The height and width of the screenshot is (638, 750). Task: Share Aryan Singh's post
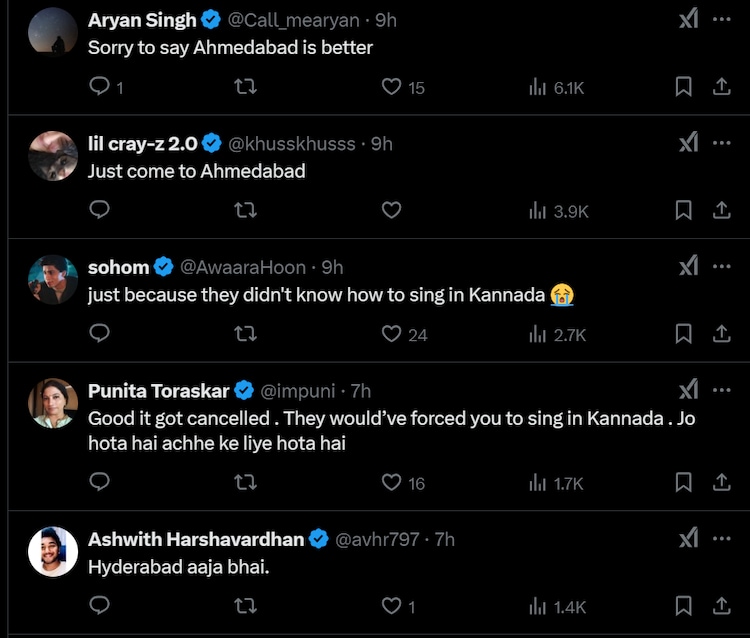(x=721, y=87)
